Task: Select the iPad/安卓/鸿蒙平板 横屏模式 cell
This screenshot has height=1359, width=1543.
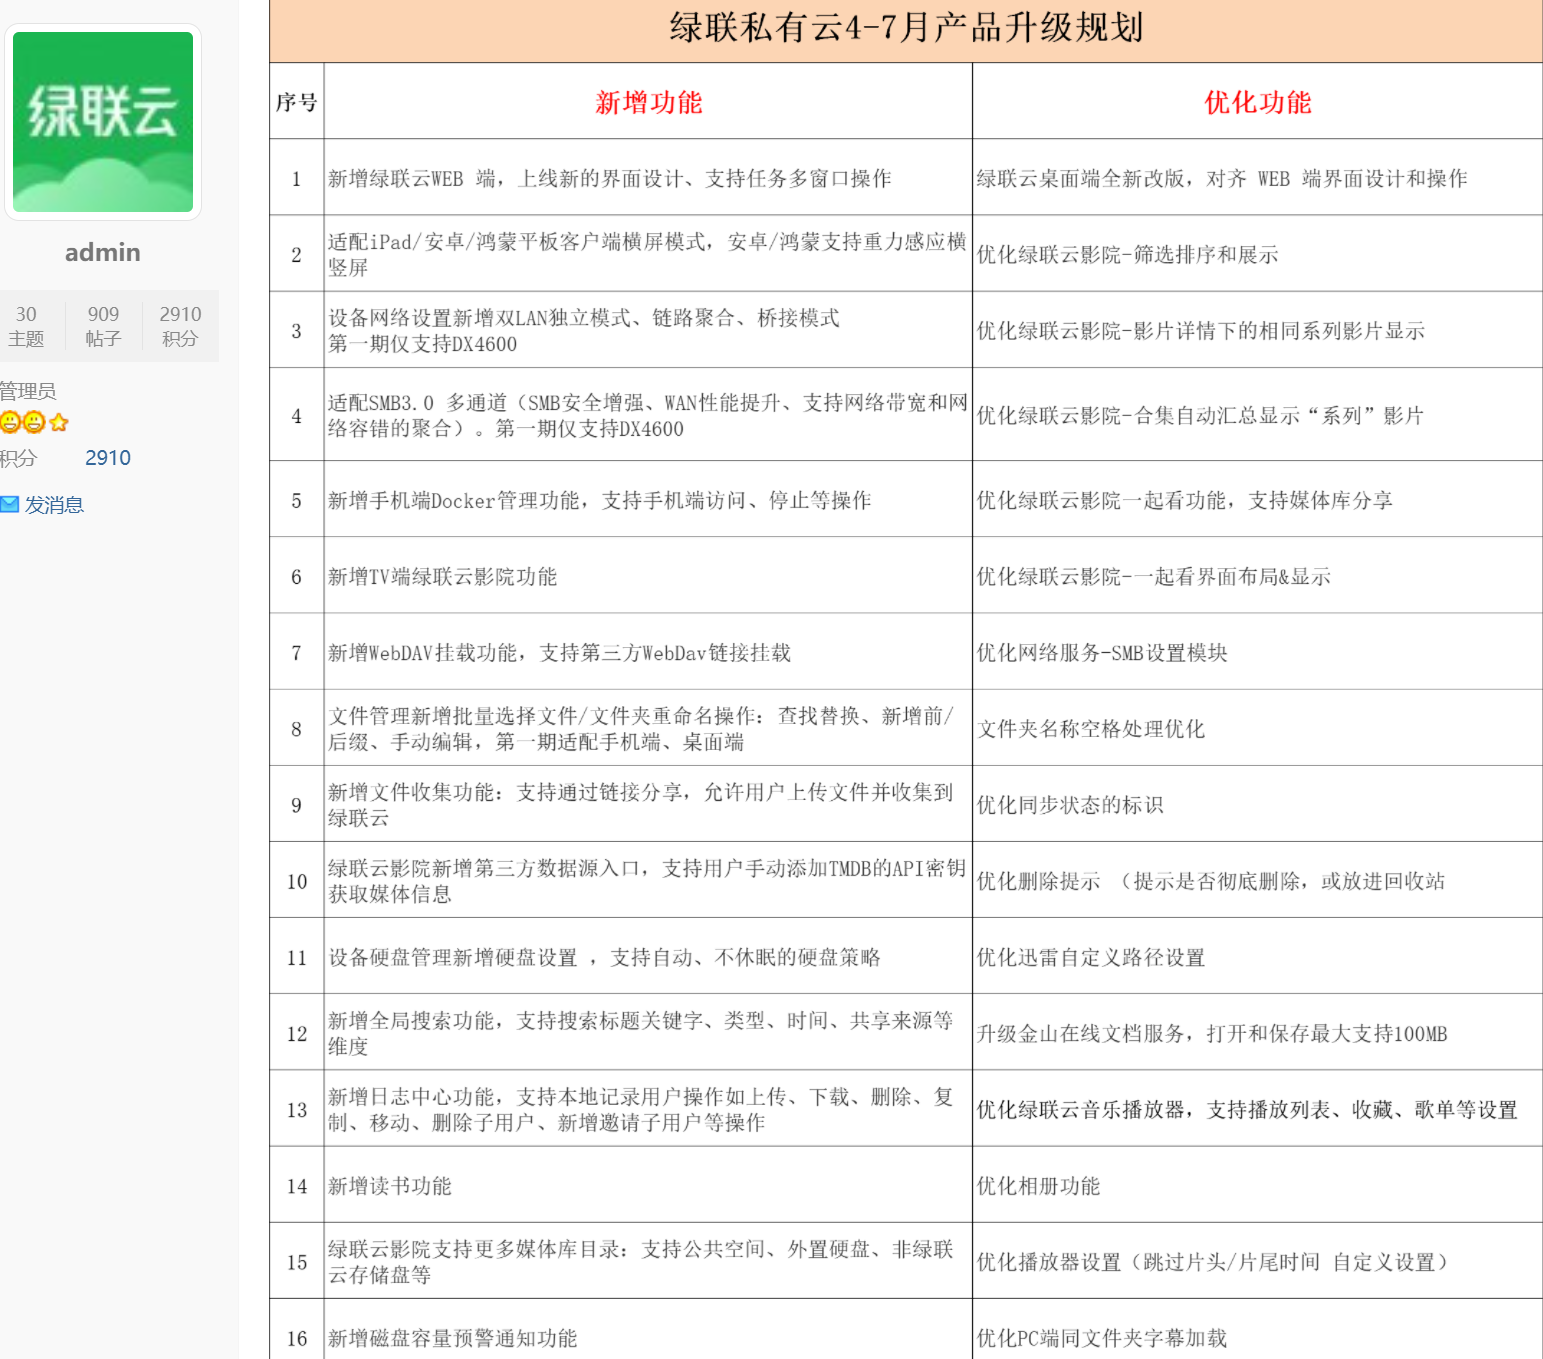Action: [x=648, y=254]
